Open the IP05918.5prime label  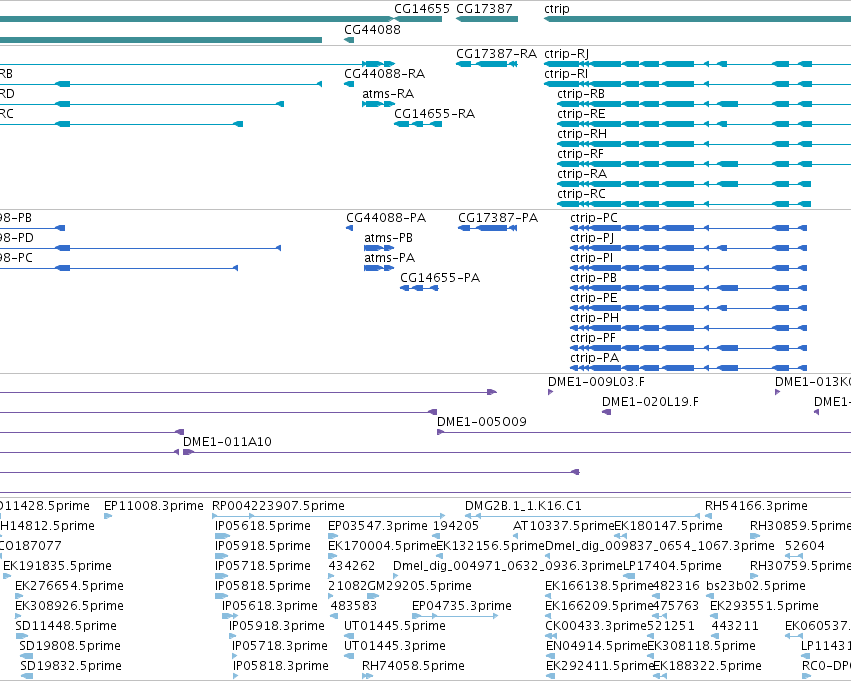pos(263,546)
